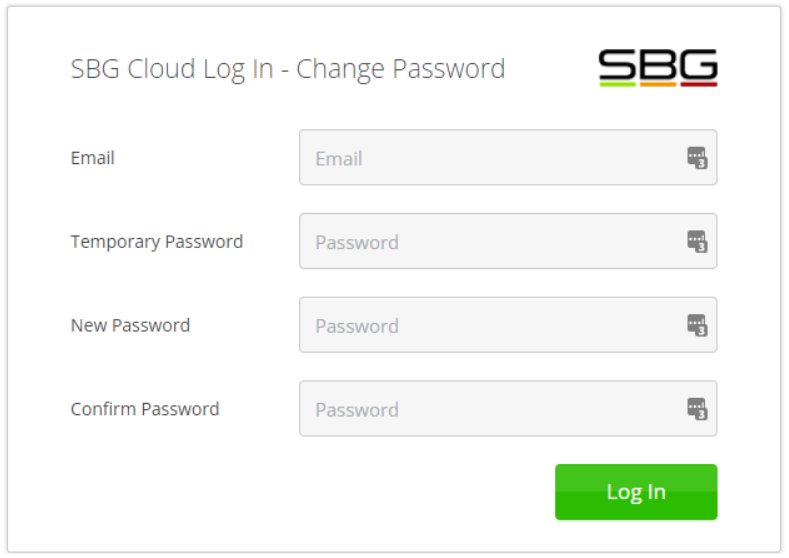Click the 'Change Password' words in heading
Screen dimensions: 789x558
(401, 69)
